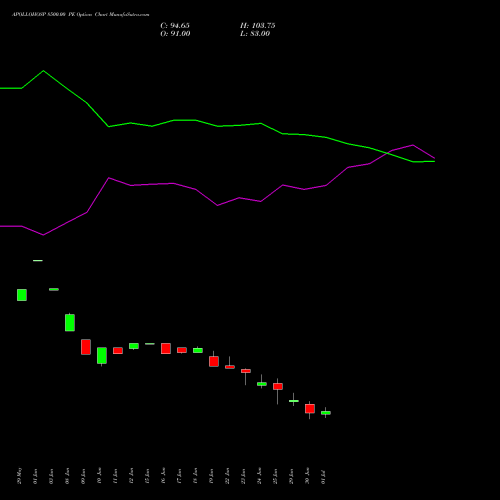Click the '01 Jul' date axis label

323,477
